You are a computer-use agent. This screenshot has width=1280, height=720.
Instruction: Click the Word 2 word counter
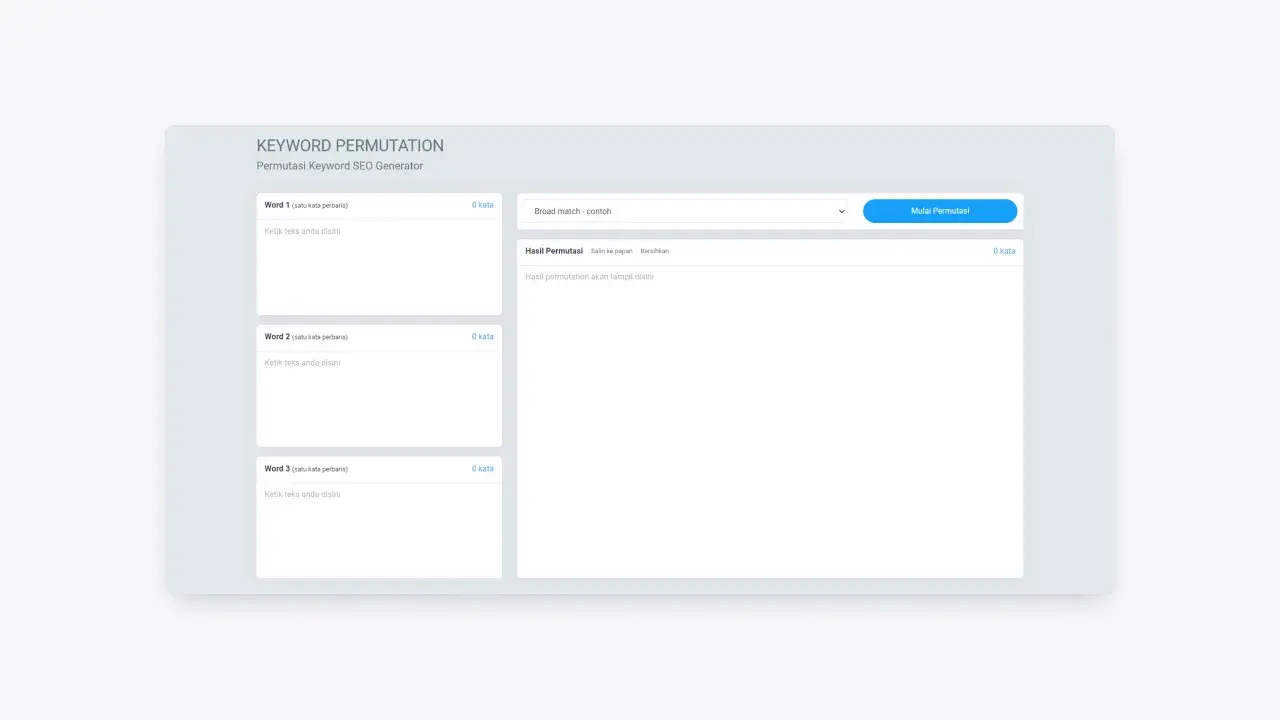coord(482,337)
